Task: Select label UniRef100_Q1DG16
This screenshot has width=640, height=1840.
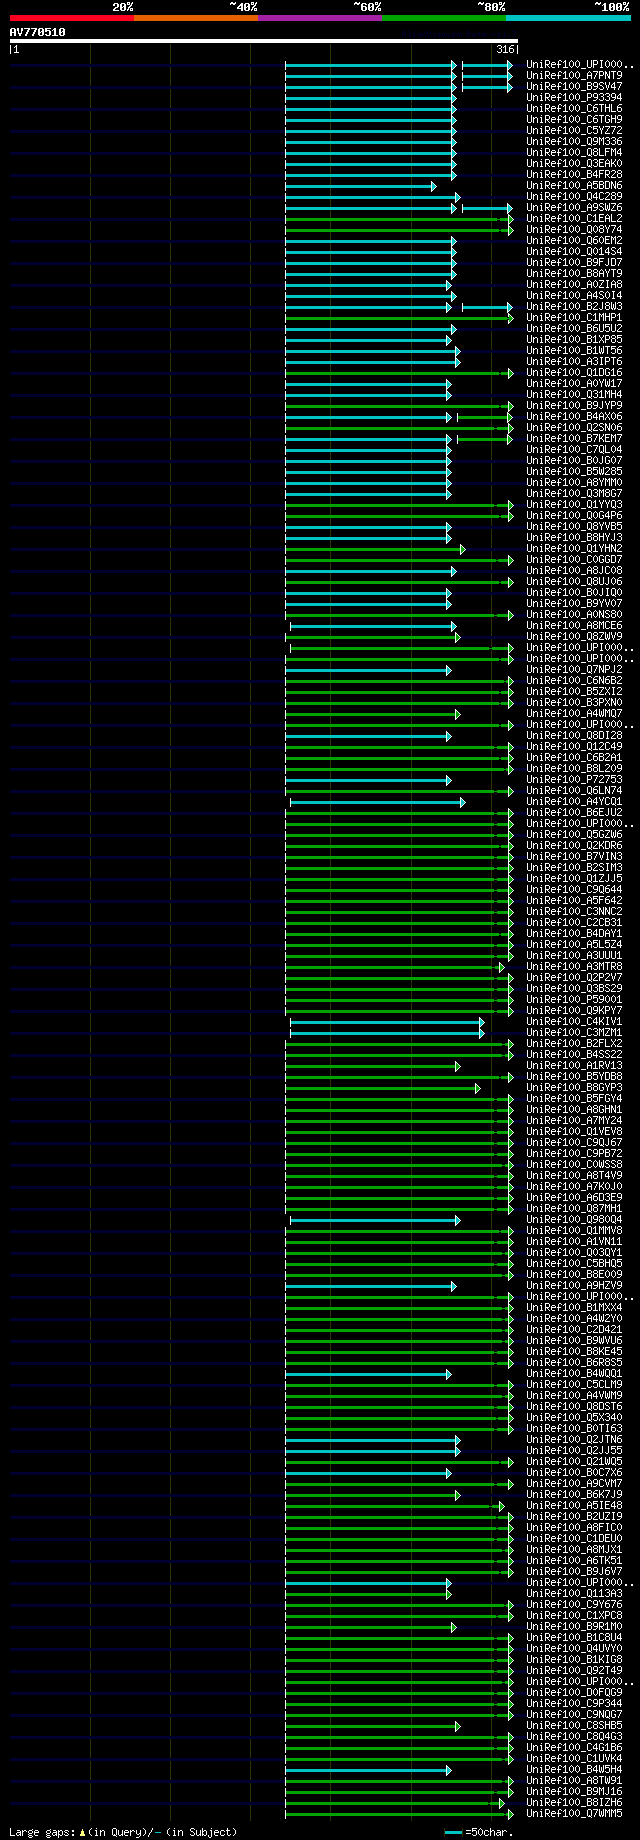Action: click(x=574, y=373)
